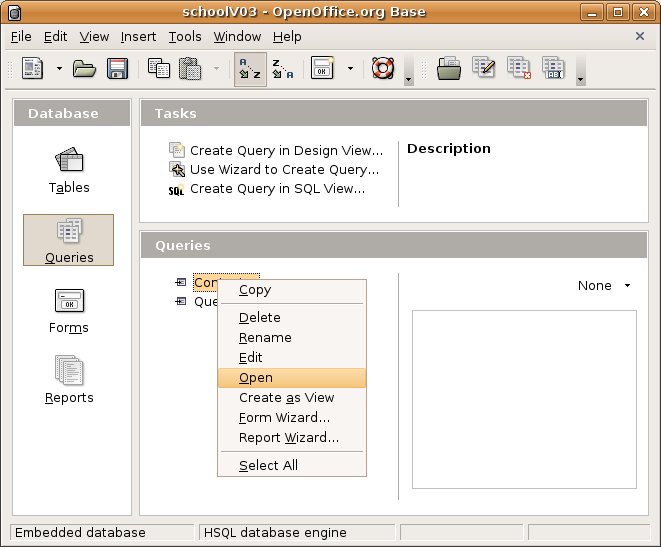This screenshot has width=661, height=547.
Task: Expand second toolbar overflow arrow
Action: pos(580,79)
